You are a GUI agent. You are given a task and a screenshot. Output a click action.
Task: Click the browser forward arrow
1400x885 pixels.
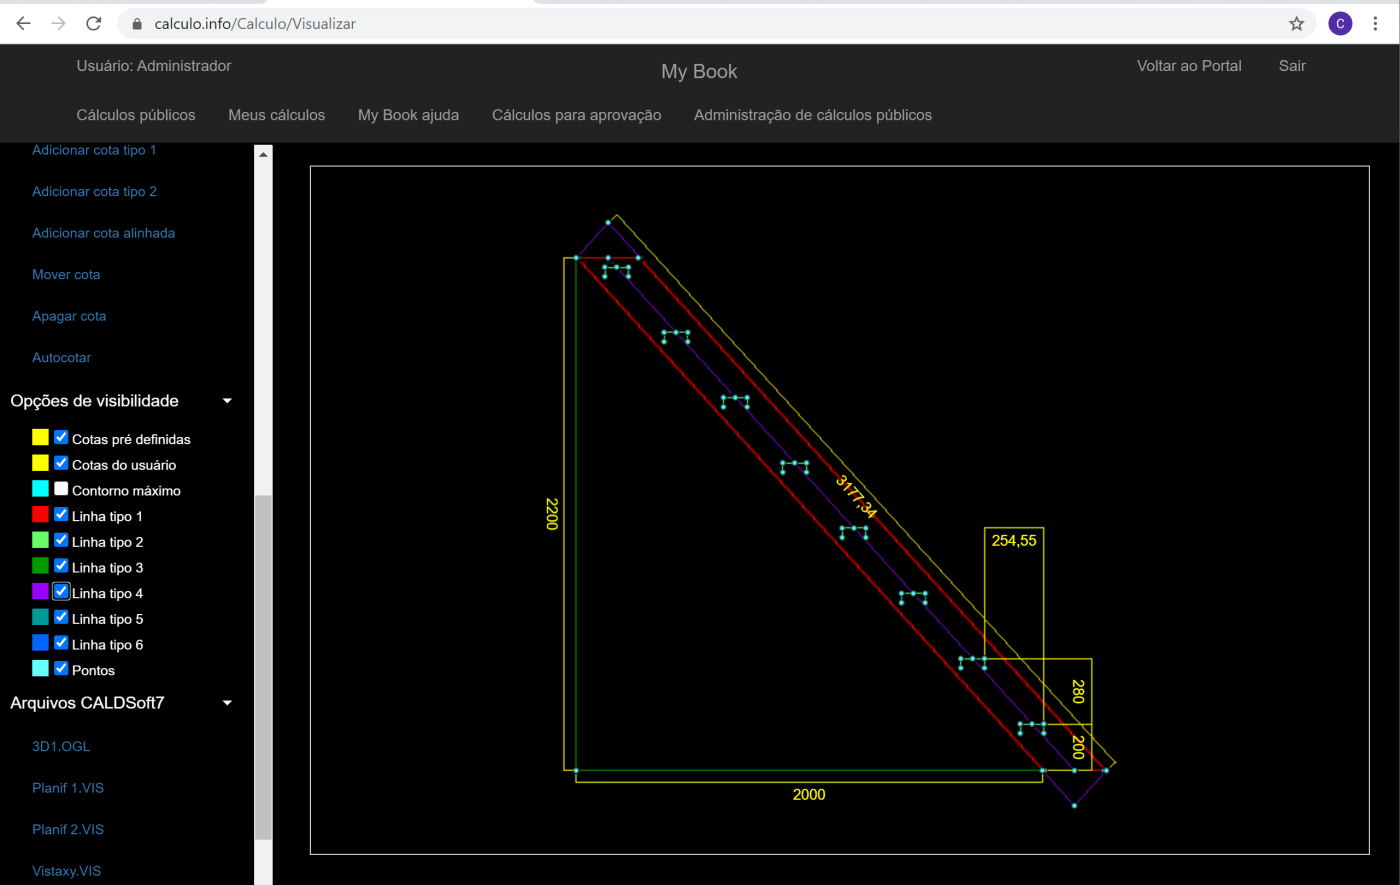pos(59,23)
